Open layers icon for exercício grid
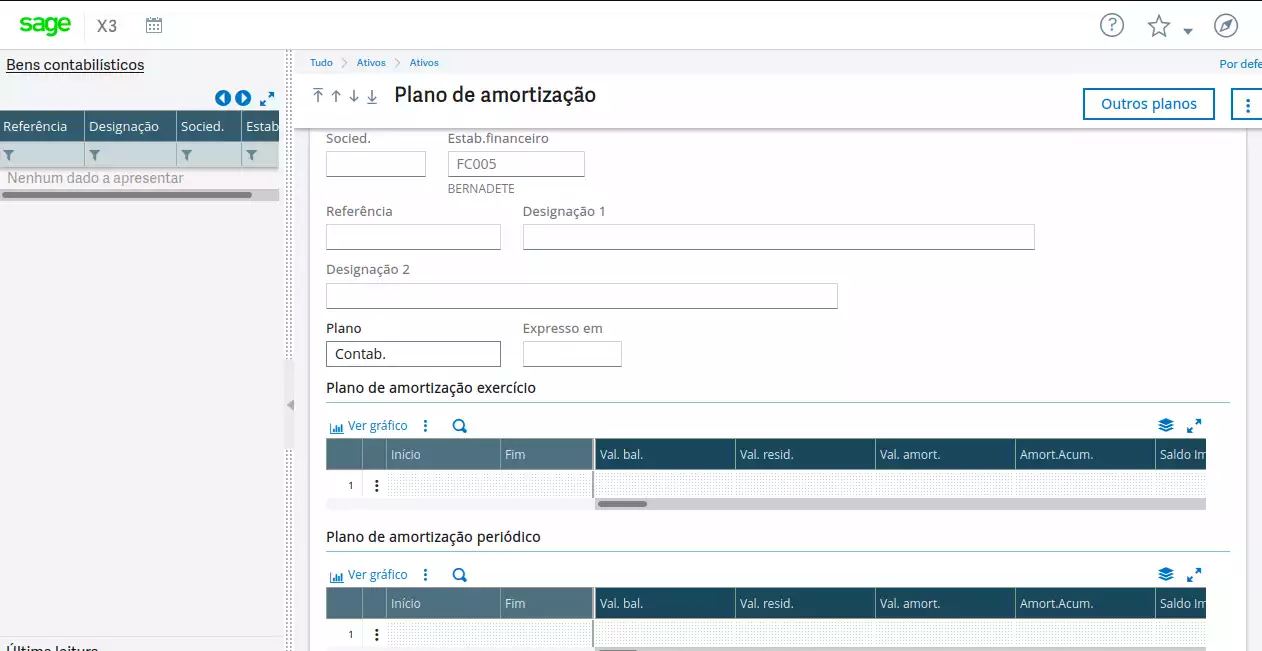1262x651 pixels. [1165, 426]
